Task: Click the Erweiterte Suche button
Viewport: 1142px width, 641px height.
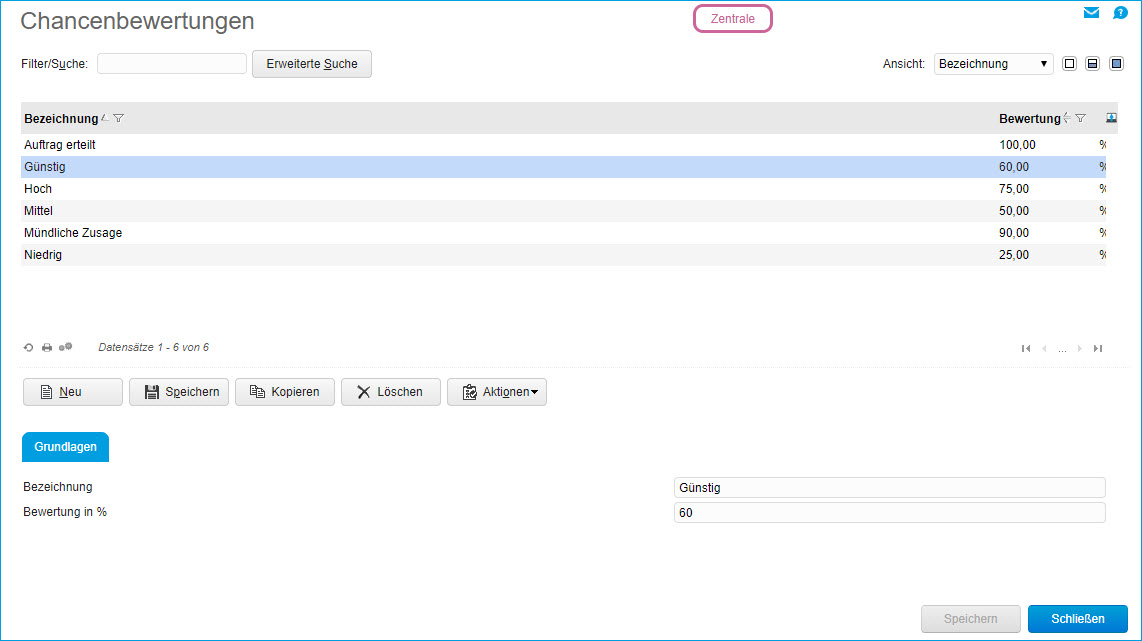Action: [311, 64]
